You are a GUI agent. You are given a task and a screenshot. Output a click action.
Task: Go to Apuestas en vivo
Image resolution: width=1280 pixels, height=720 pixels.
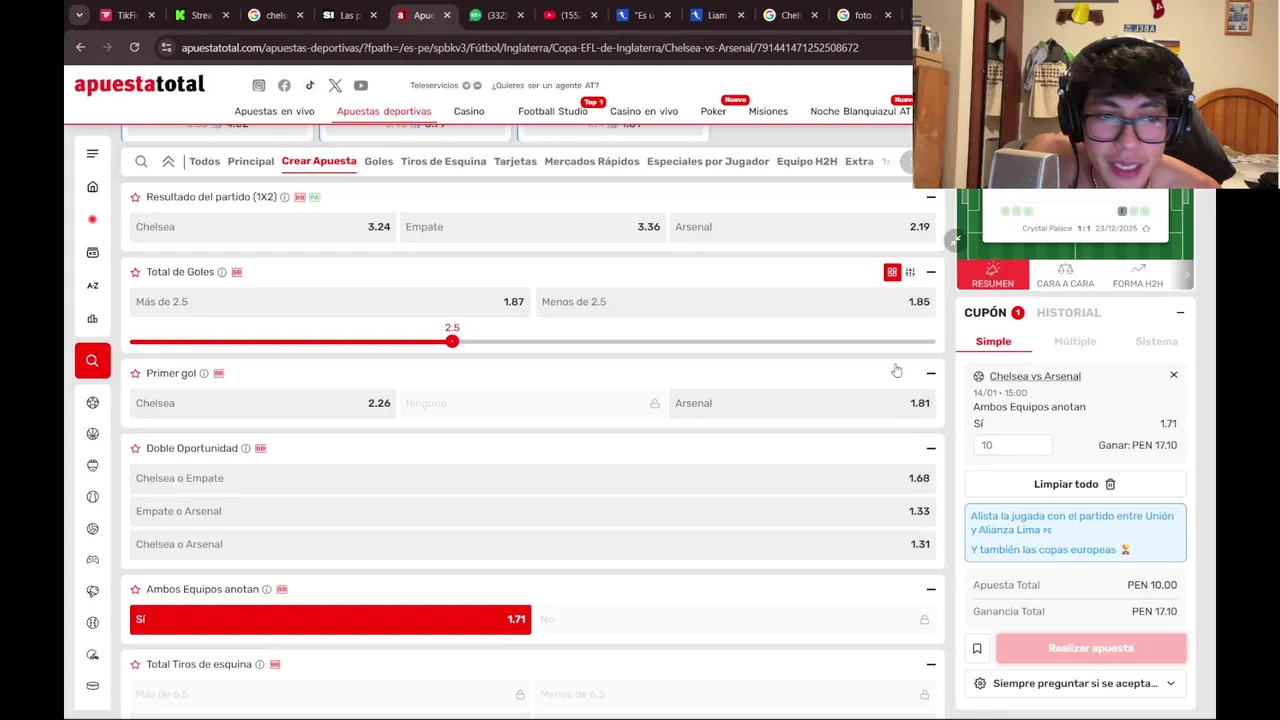point(274,111)
